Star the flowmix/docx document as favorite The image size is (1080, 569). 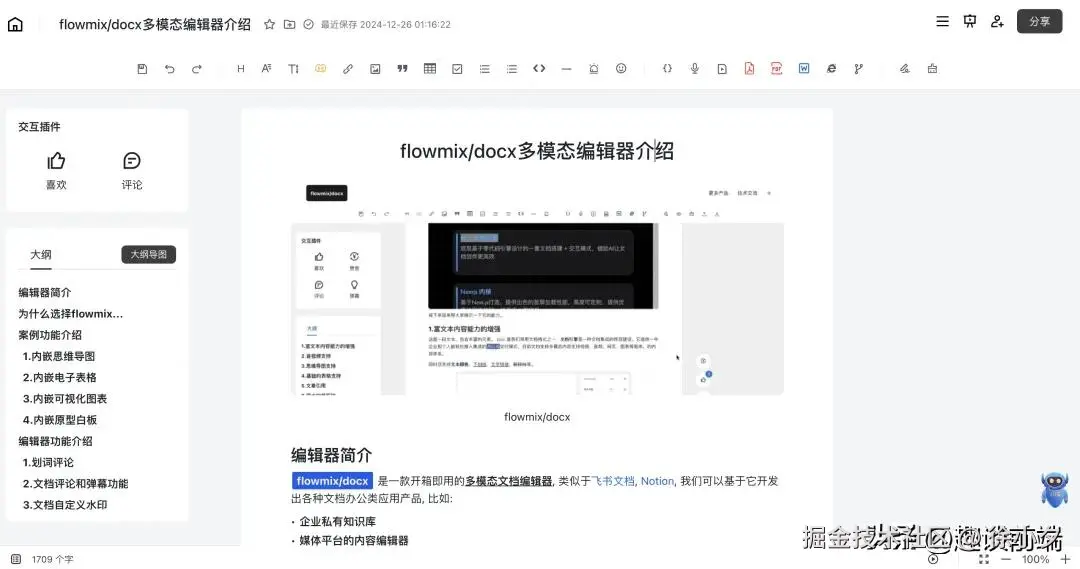(269, 24)
